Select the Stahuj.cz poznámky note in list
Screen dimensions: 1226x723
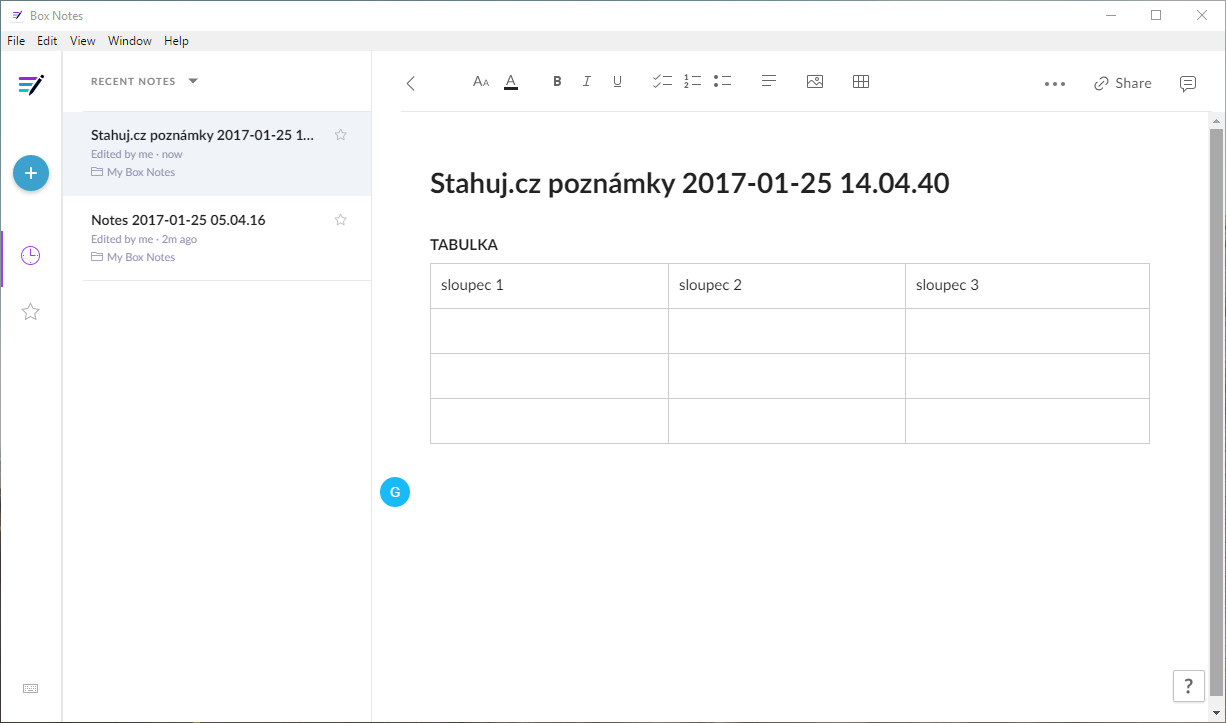(217, 153)
